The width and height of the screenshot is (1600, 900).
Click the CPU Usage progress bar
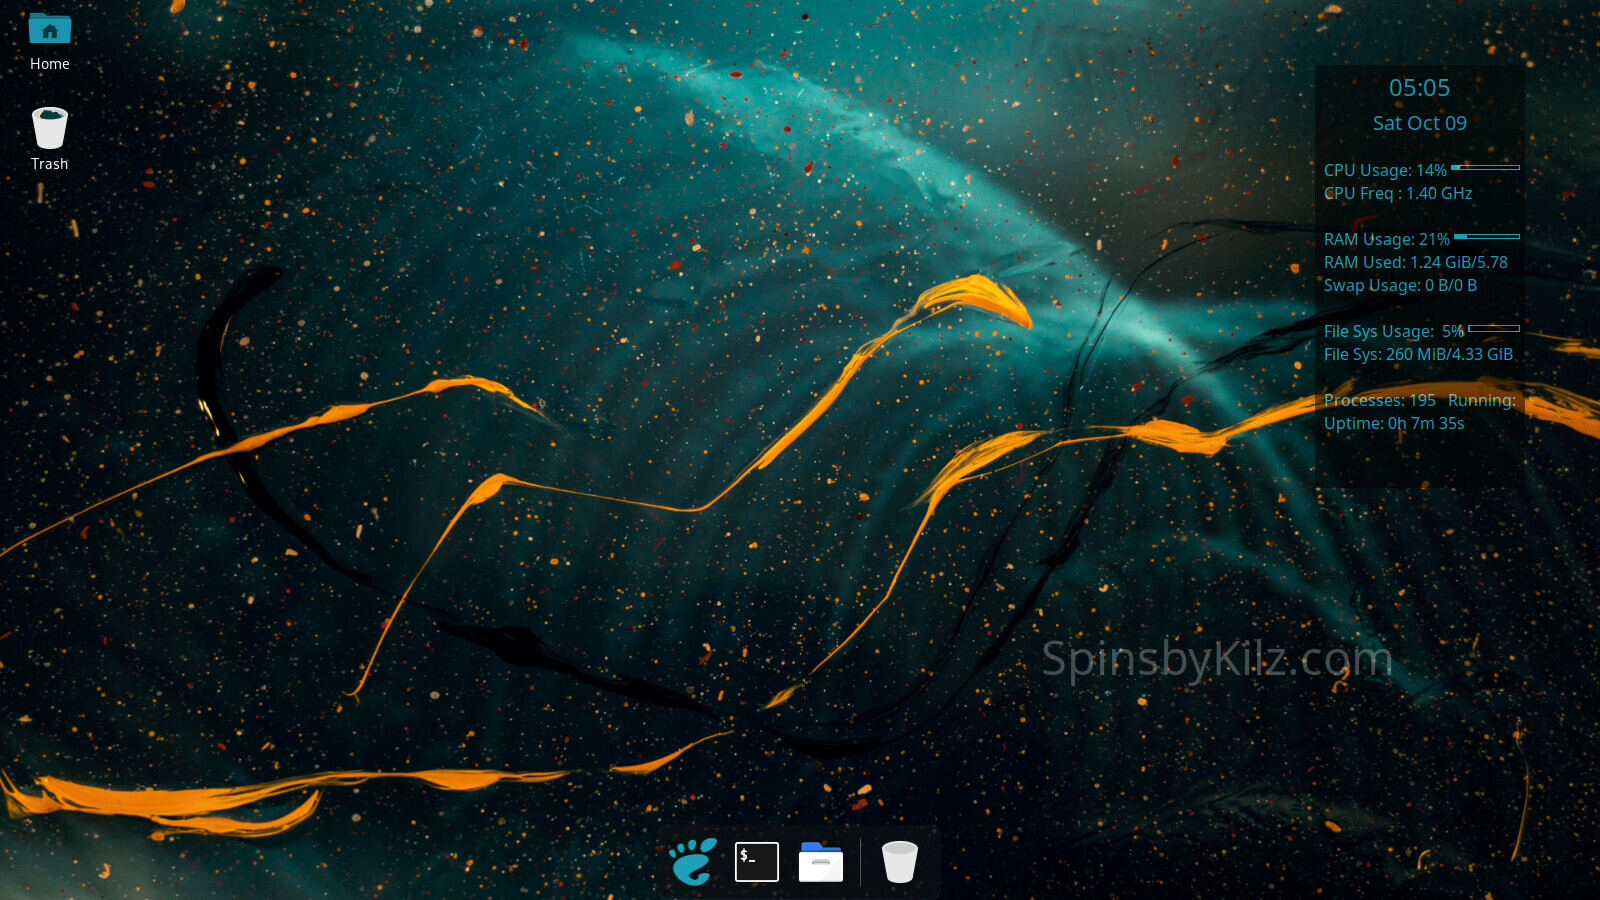tap(1485, 168)
